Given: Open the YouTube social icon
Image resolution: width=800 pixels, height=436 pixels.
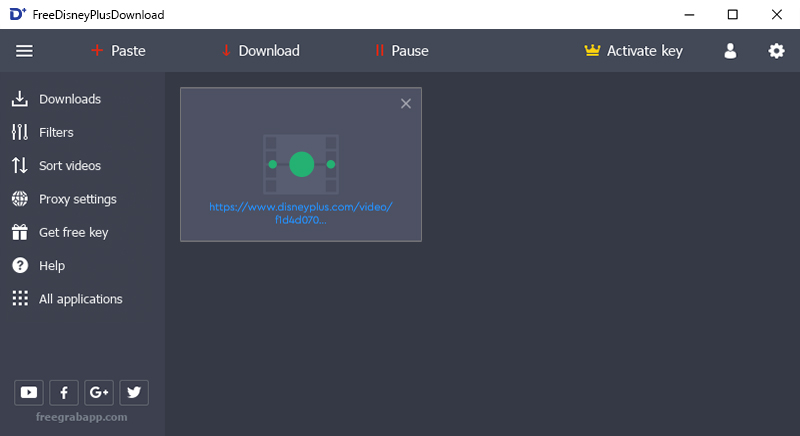Looking at the screenshot, I should 29,392.
